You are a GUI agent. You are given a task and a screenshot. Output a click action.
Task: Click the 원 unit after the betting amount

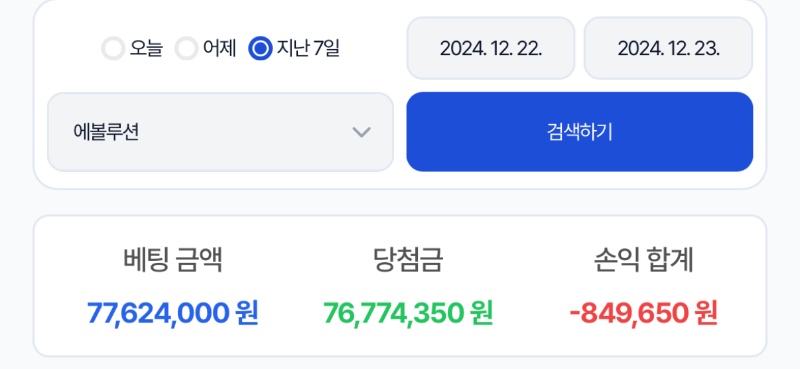pos(247,313)
